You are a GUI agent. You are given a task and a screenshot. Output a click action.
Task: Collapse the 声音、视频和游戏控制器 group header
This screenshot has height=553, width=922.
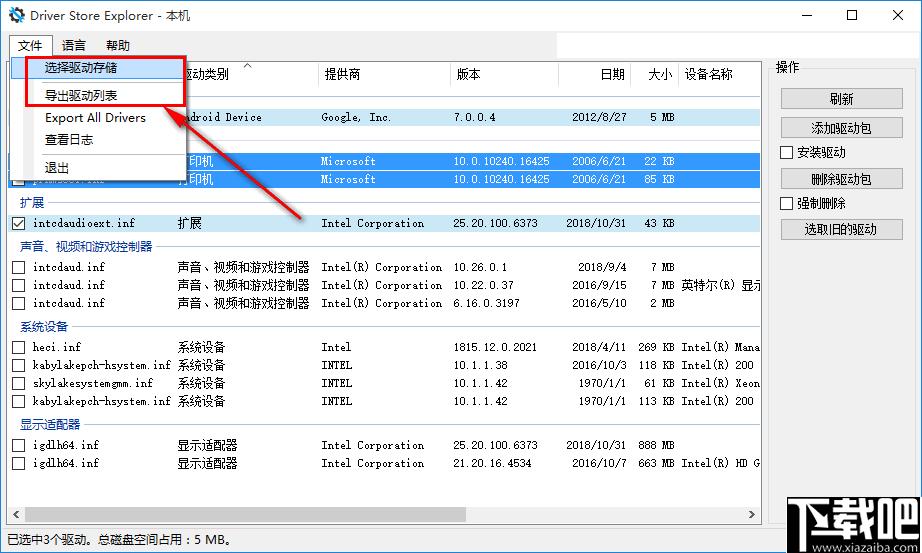[86, 247]
